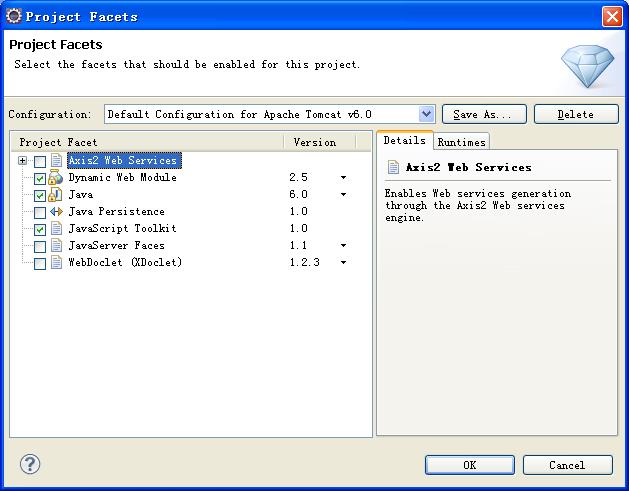Click the JavaScript Toolkit document icon
Screen dimensions: 629x491
56,228
